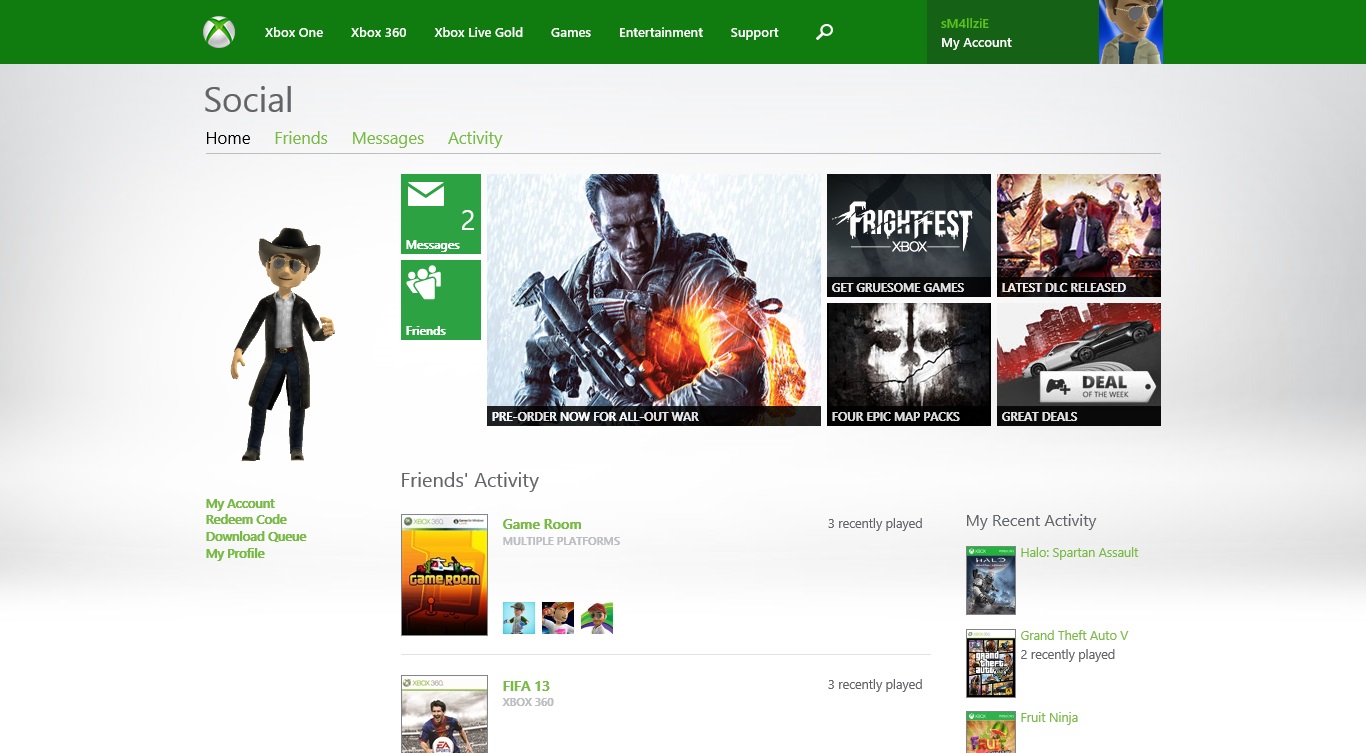Open the Frightfest gruesome games tile
The image size is (1366, 753).
click(909, 236)
